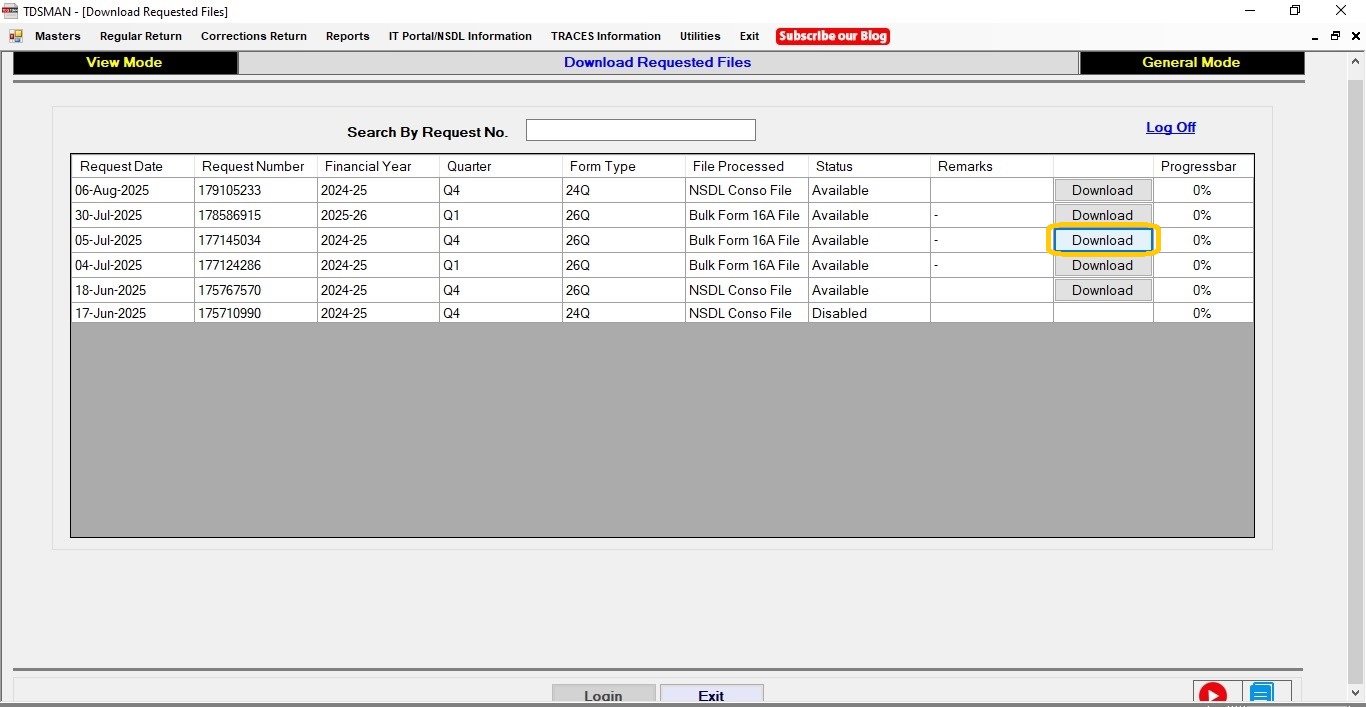Restore the inner MDI child window
The image size is (1366, 707).
tap(1335, 36)
